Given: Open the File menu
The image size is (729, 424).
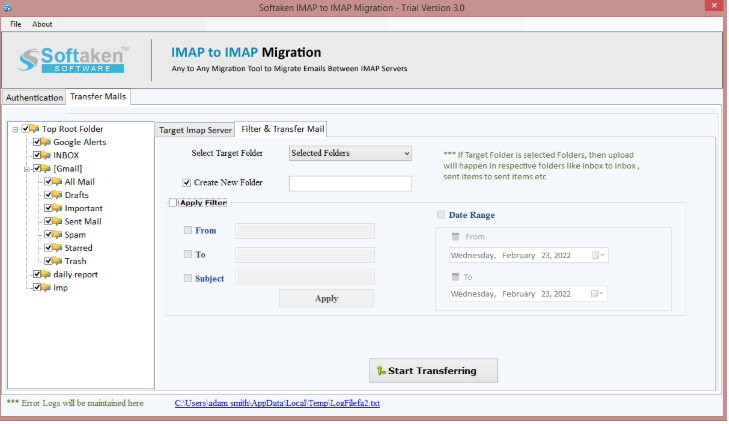Looking at the screenshot, I should coord(16,24).
